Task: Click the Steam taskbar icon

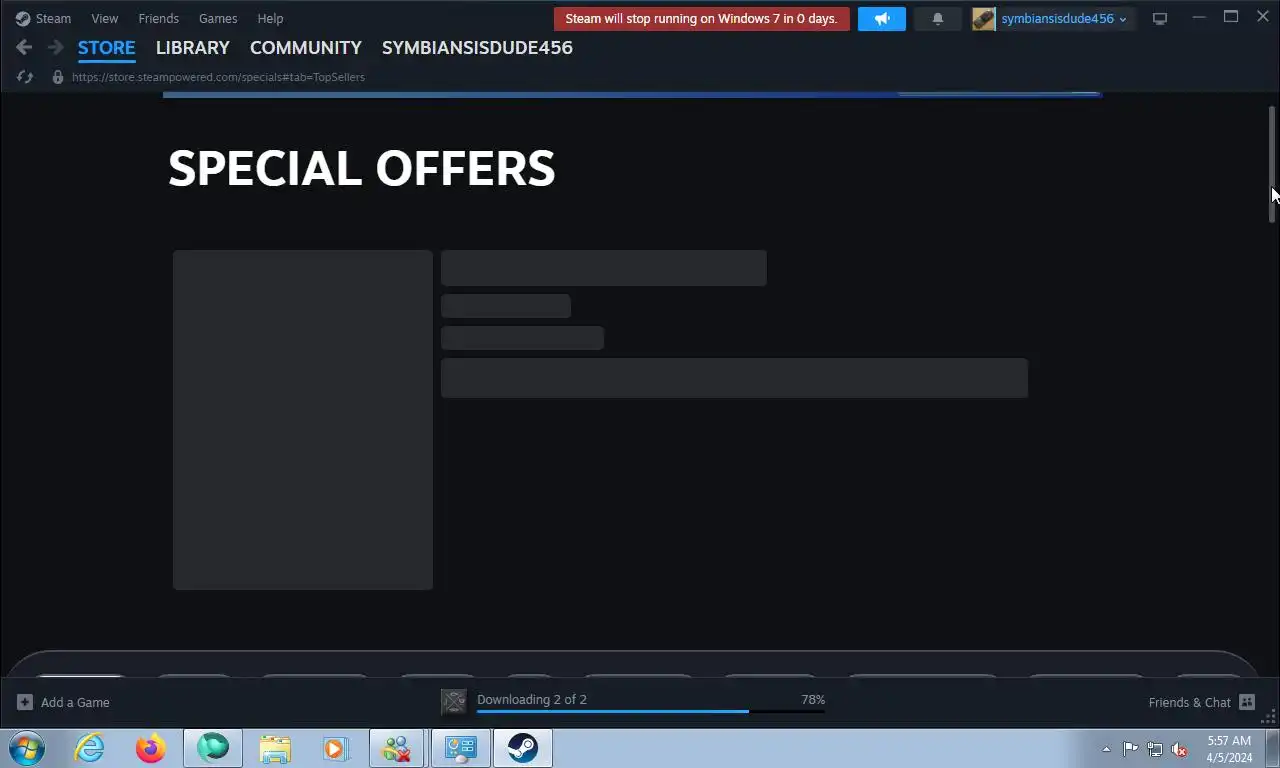Action: coord(522,748)
